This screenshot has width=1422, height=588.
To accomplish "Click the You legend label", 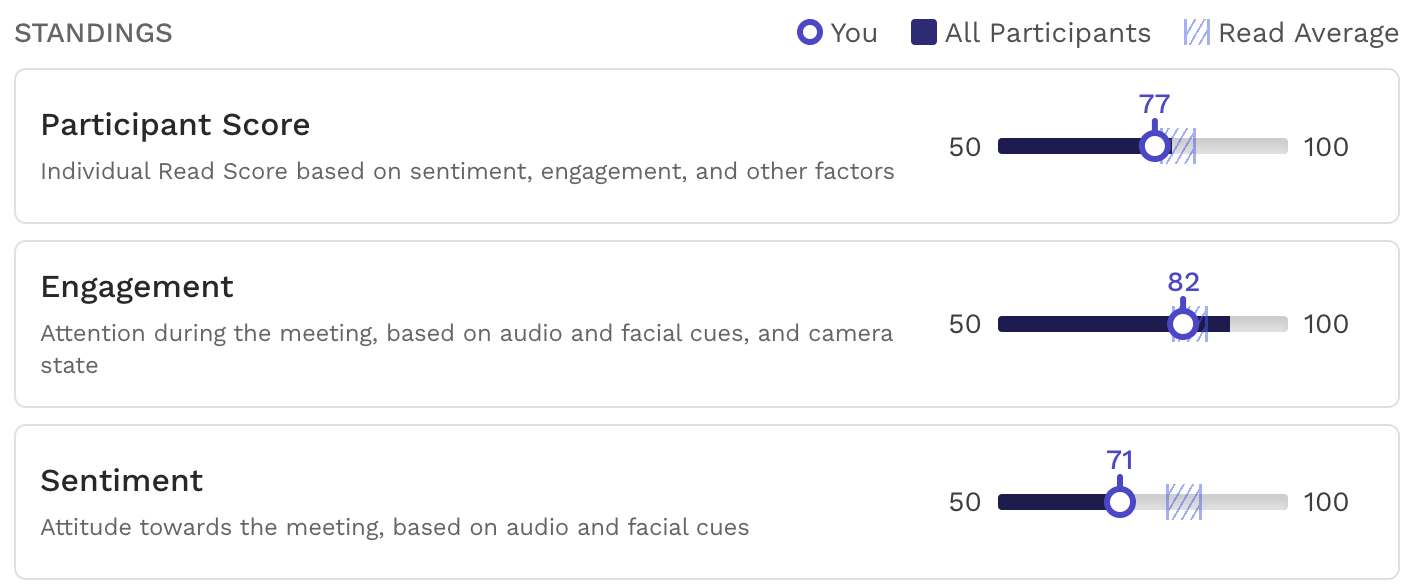I will pos(854,33).
